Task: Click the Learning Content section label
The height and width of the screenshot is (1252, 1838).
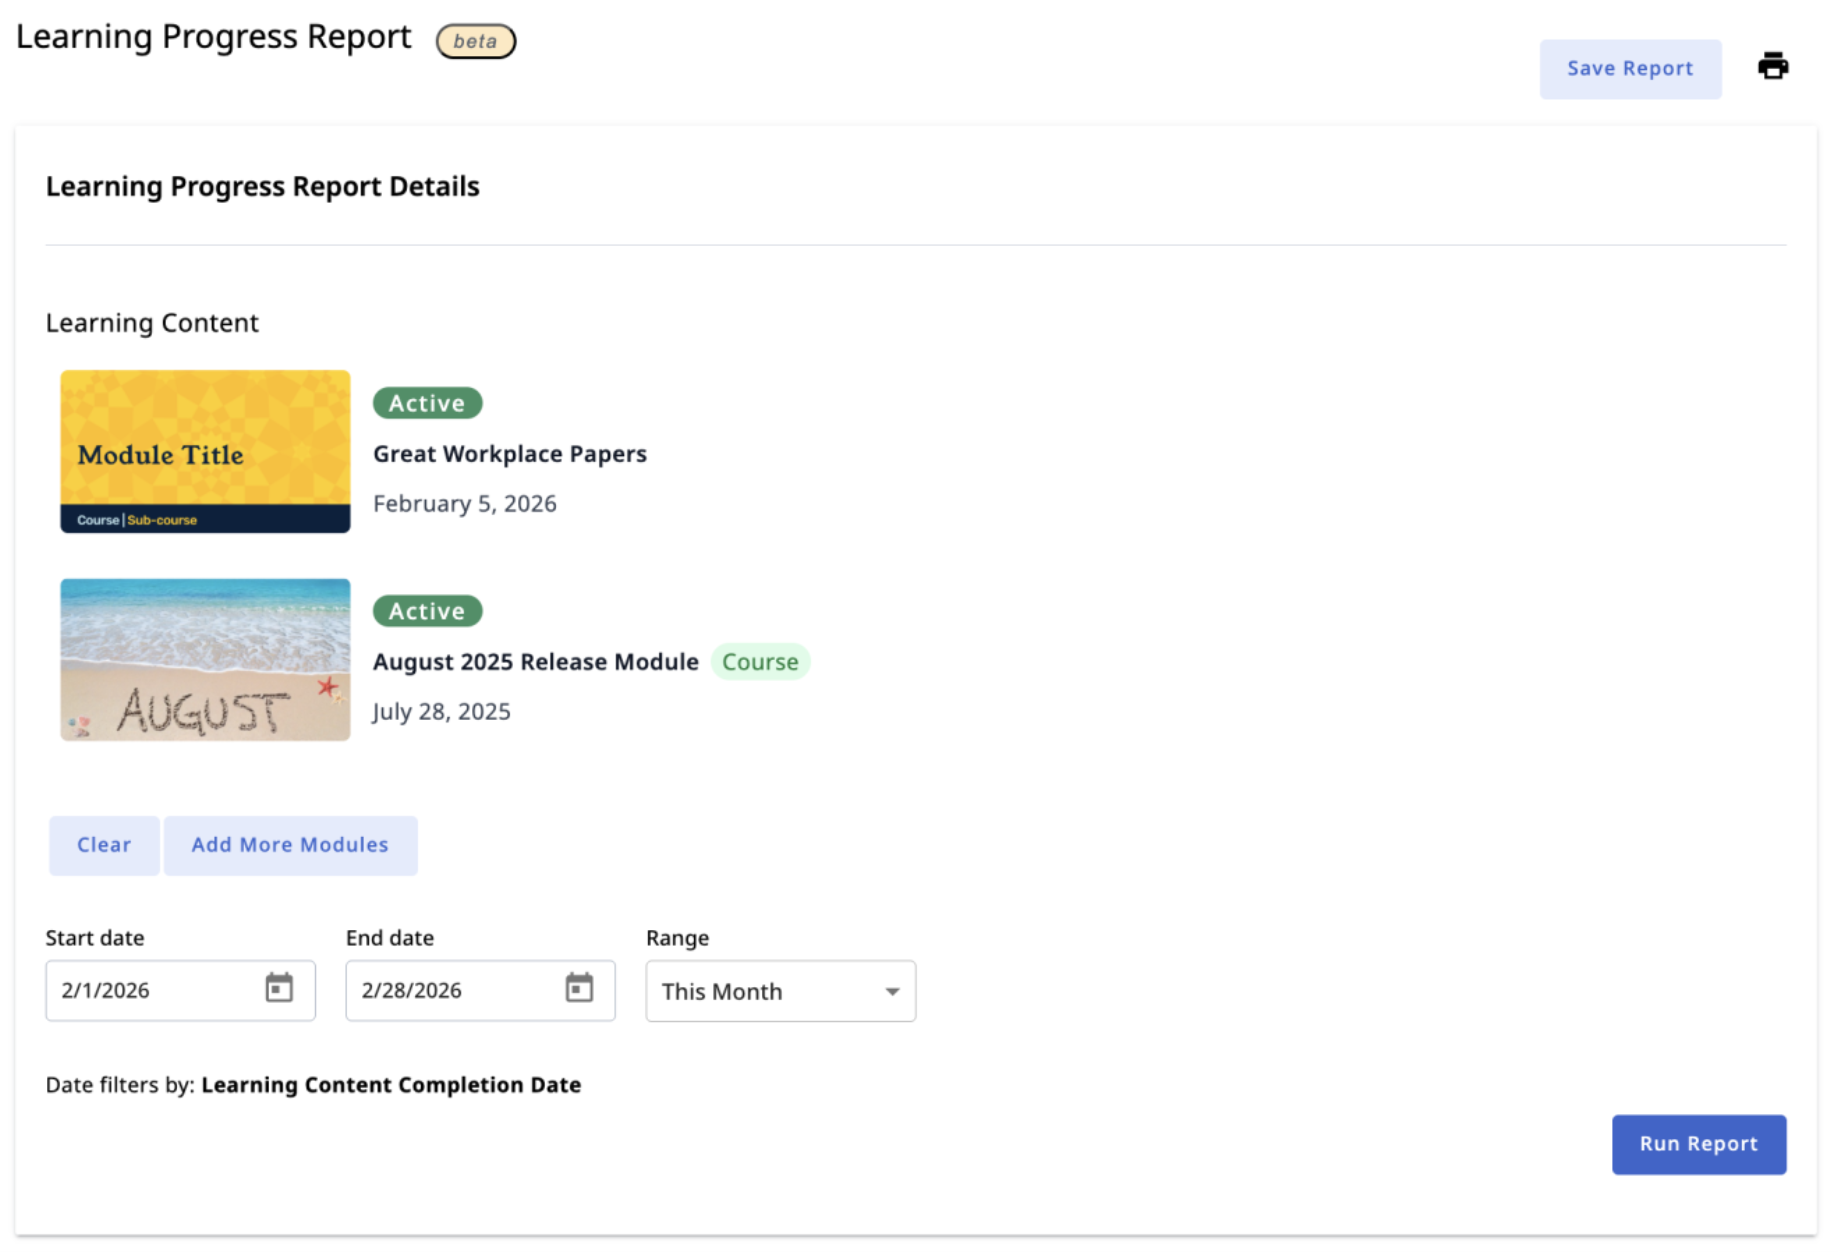Action: point(152,323)
